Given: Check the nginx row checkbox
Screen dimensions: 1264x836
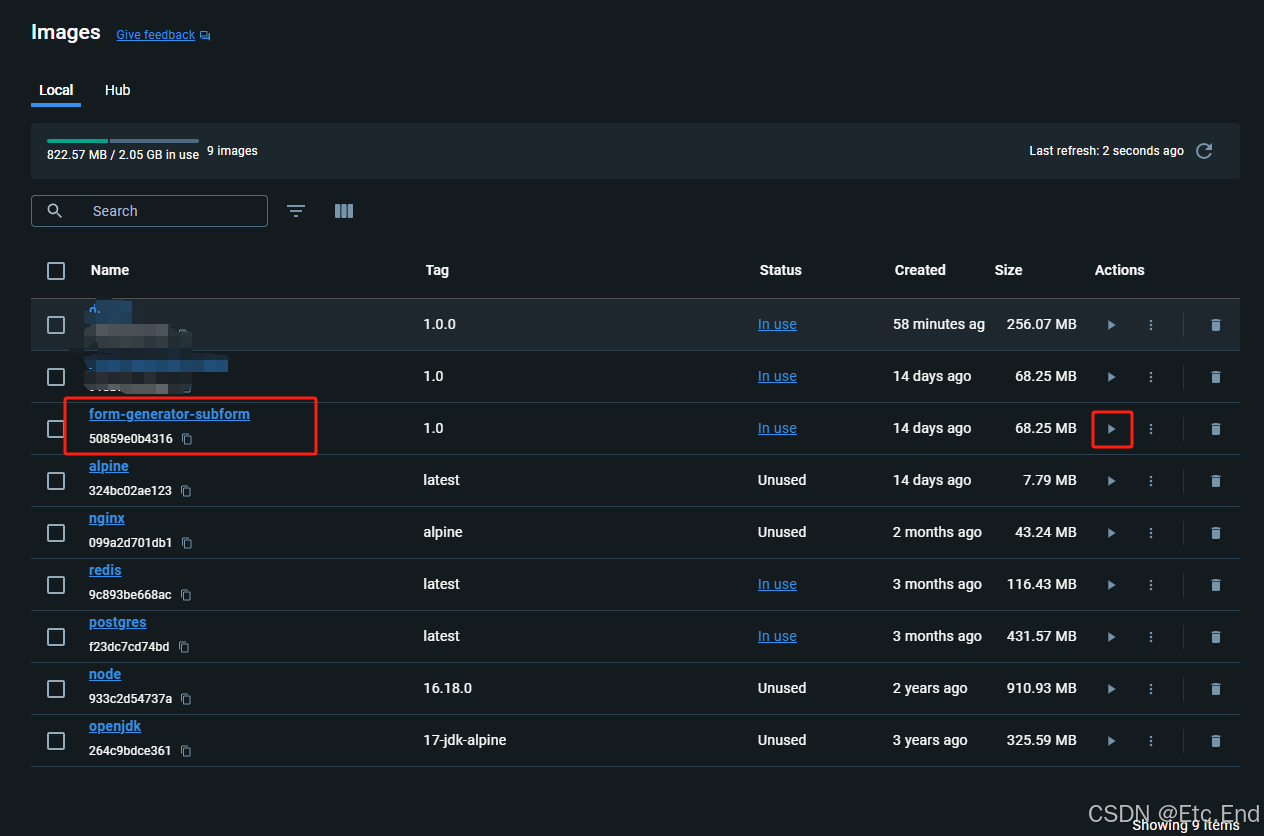Looking at the screenshot, I should point(56,533).
